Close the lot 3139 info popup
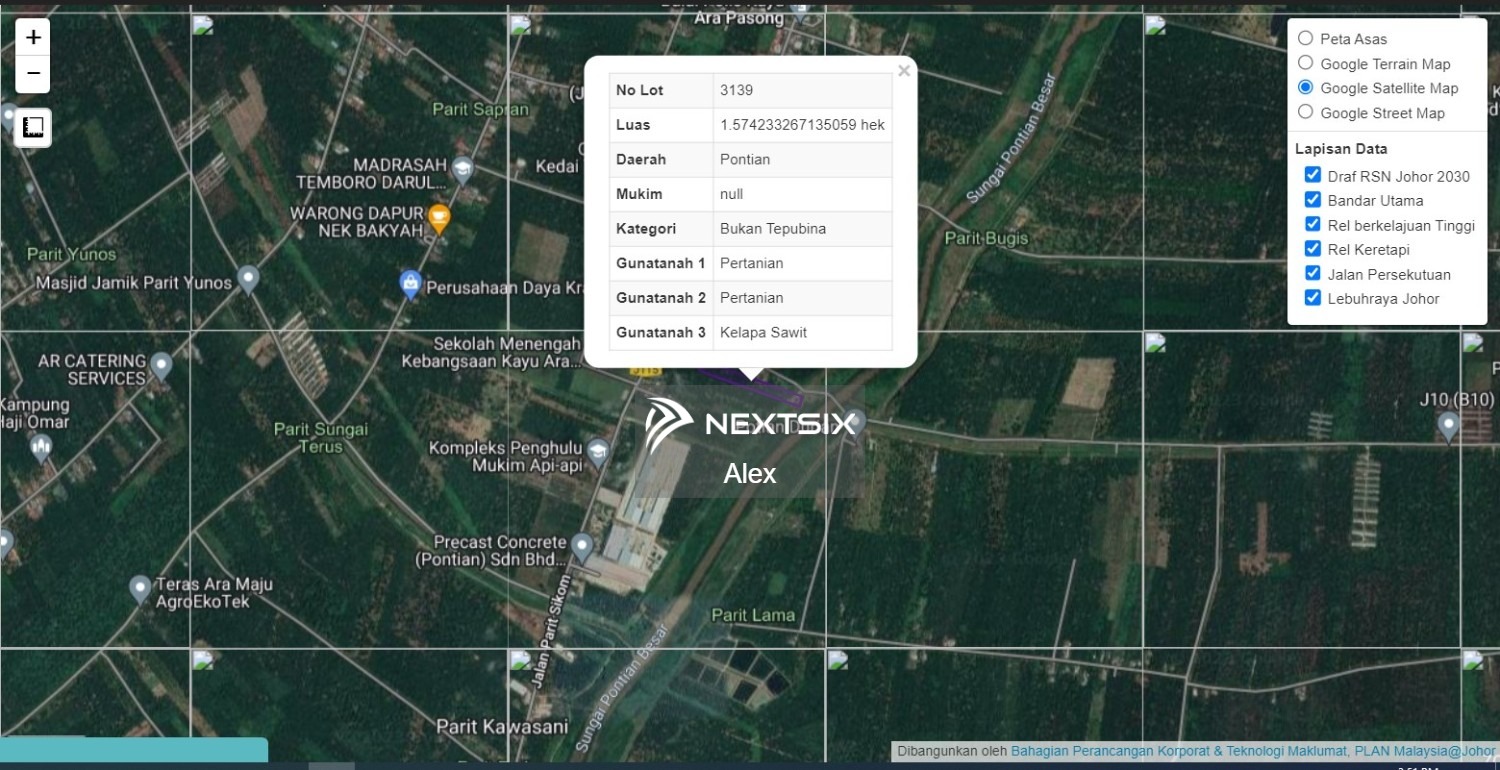The width and height of the screenshot is (1500, 770). (x=904, y=70)
